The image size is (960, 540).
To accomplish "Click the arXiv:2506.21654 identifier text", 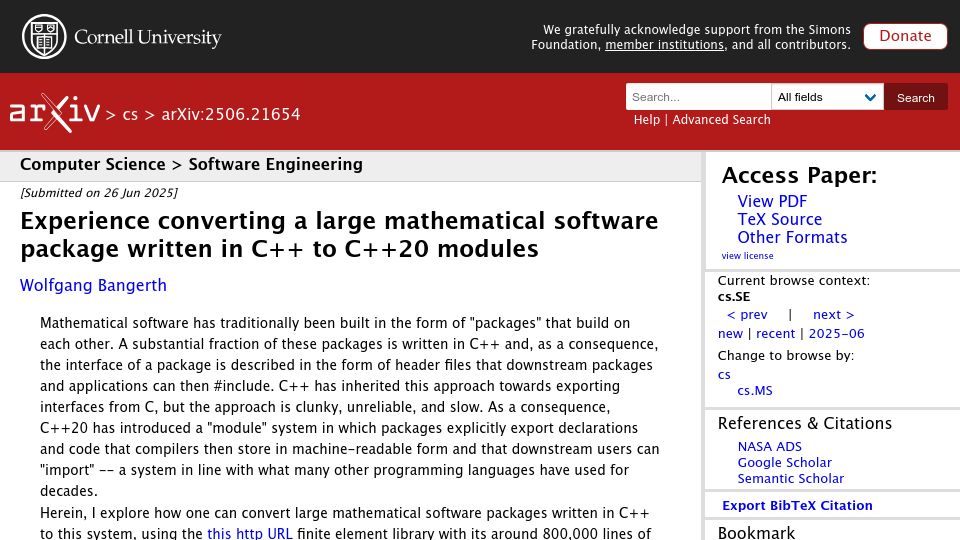I will point(231,114).
